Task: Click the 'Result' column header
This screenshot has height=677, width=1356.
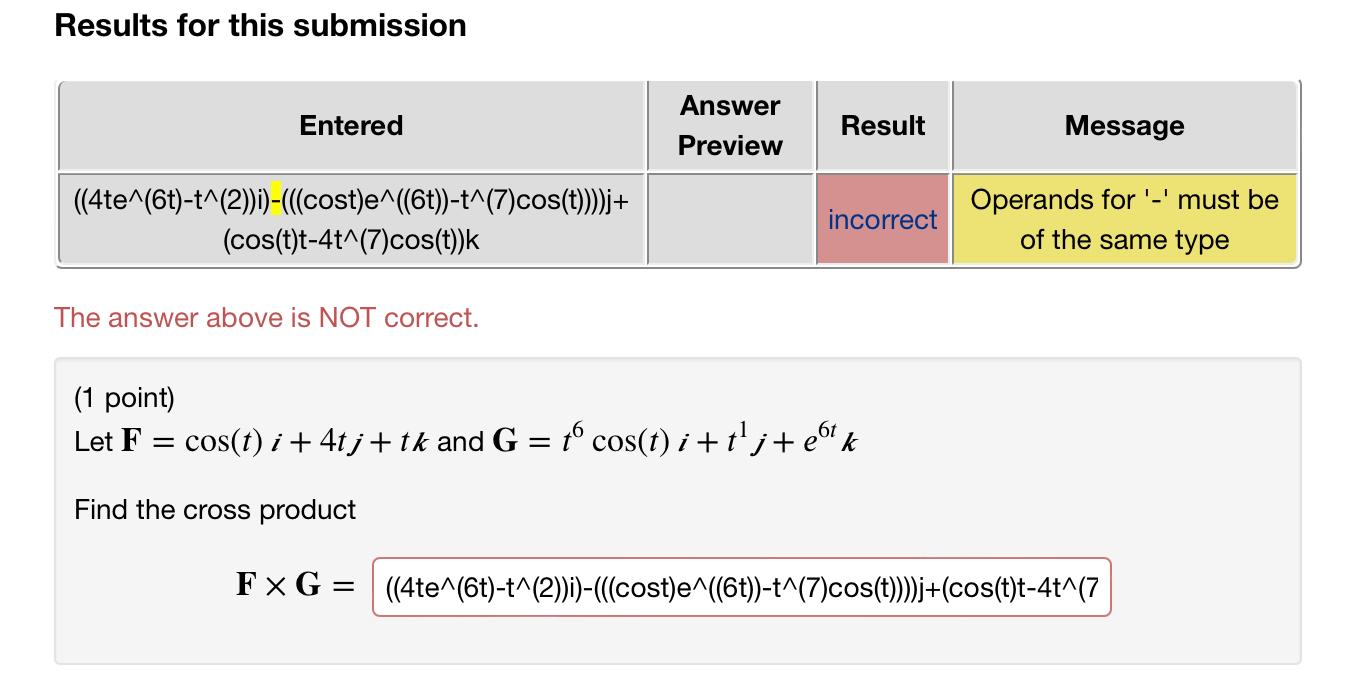Action: coord(882,125)
